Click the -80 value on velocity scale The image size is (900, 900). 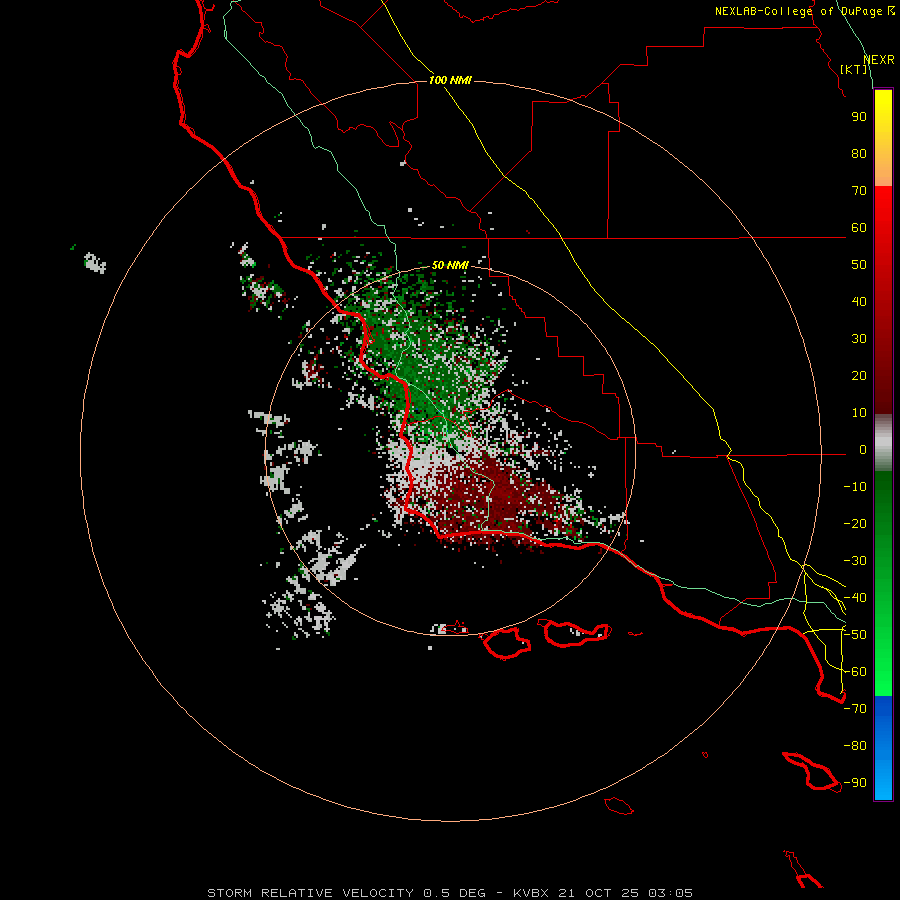coord(855,746)
